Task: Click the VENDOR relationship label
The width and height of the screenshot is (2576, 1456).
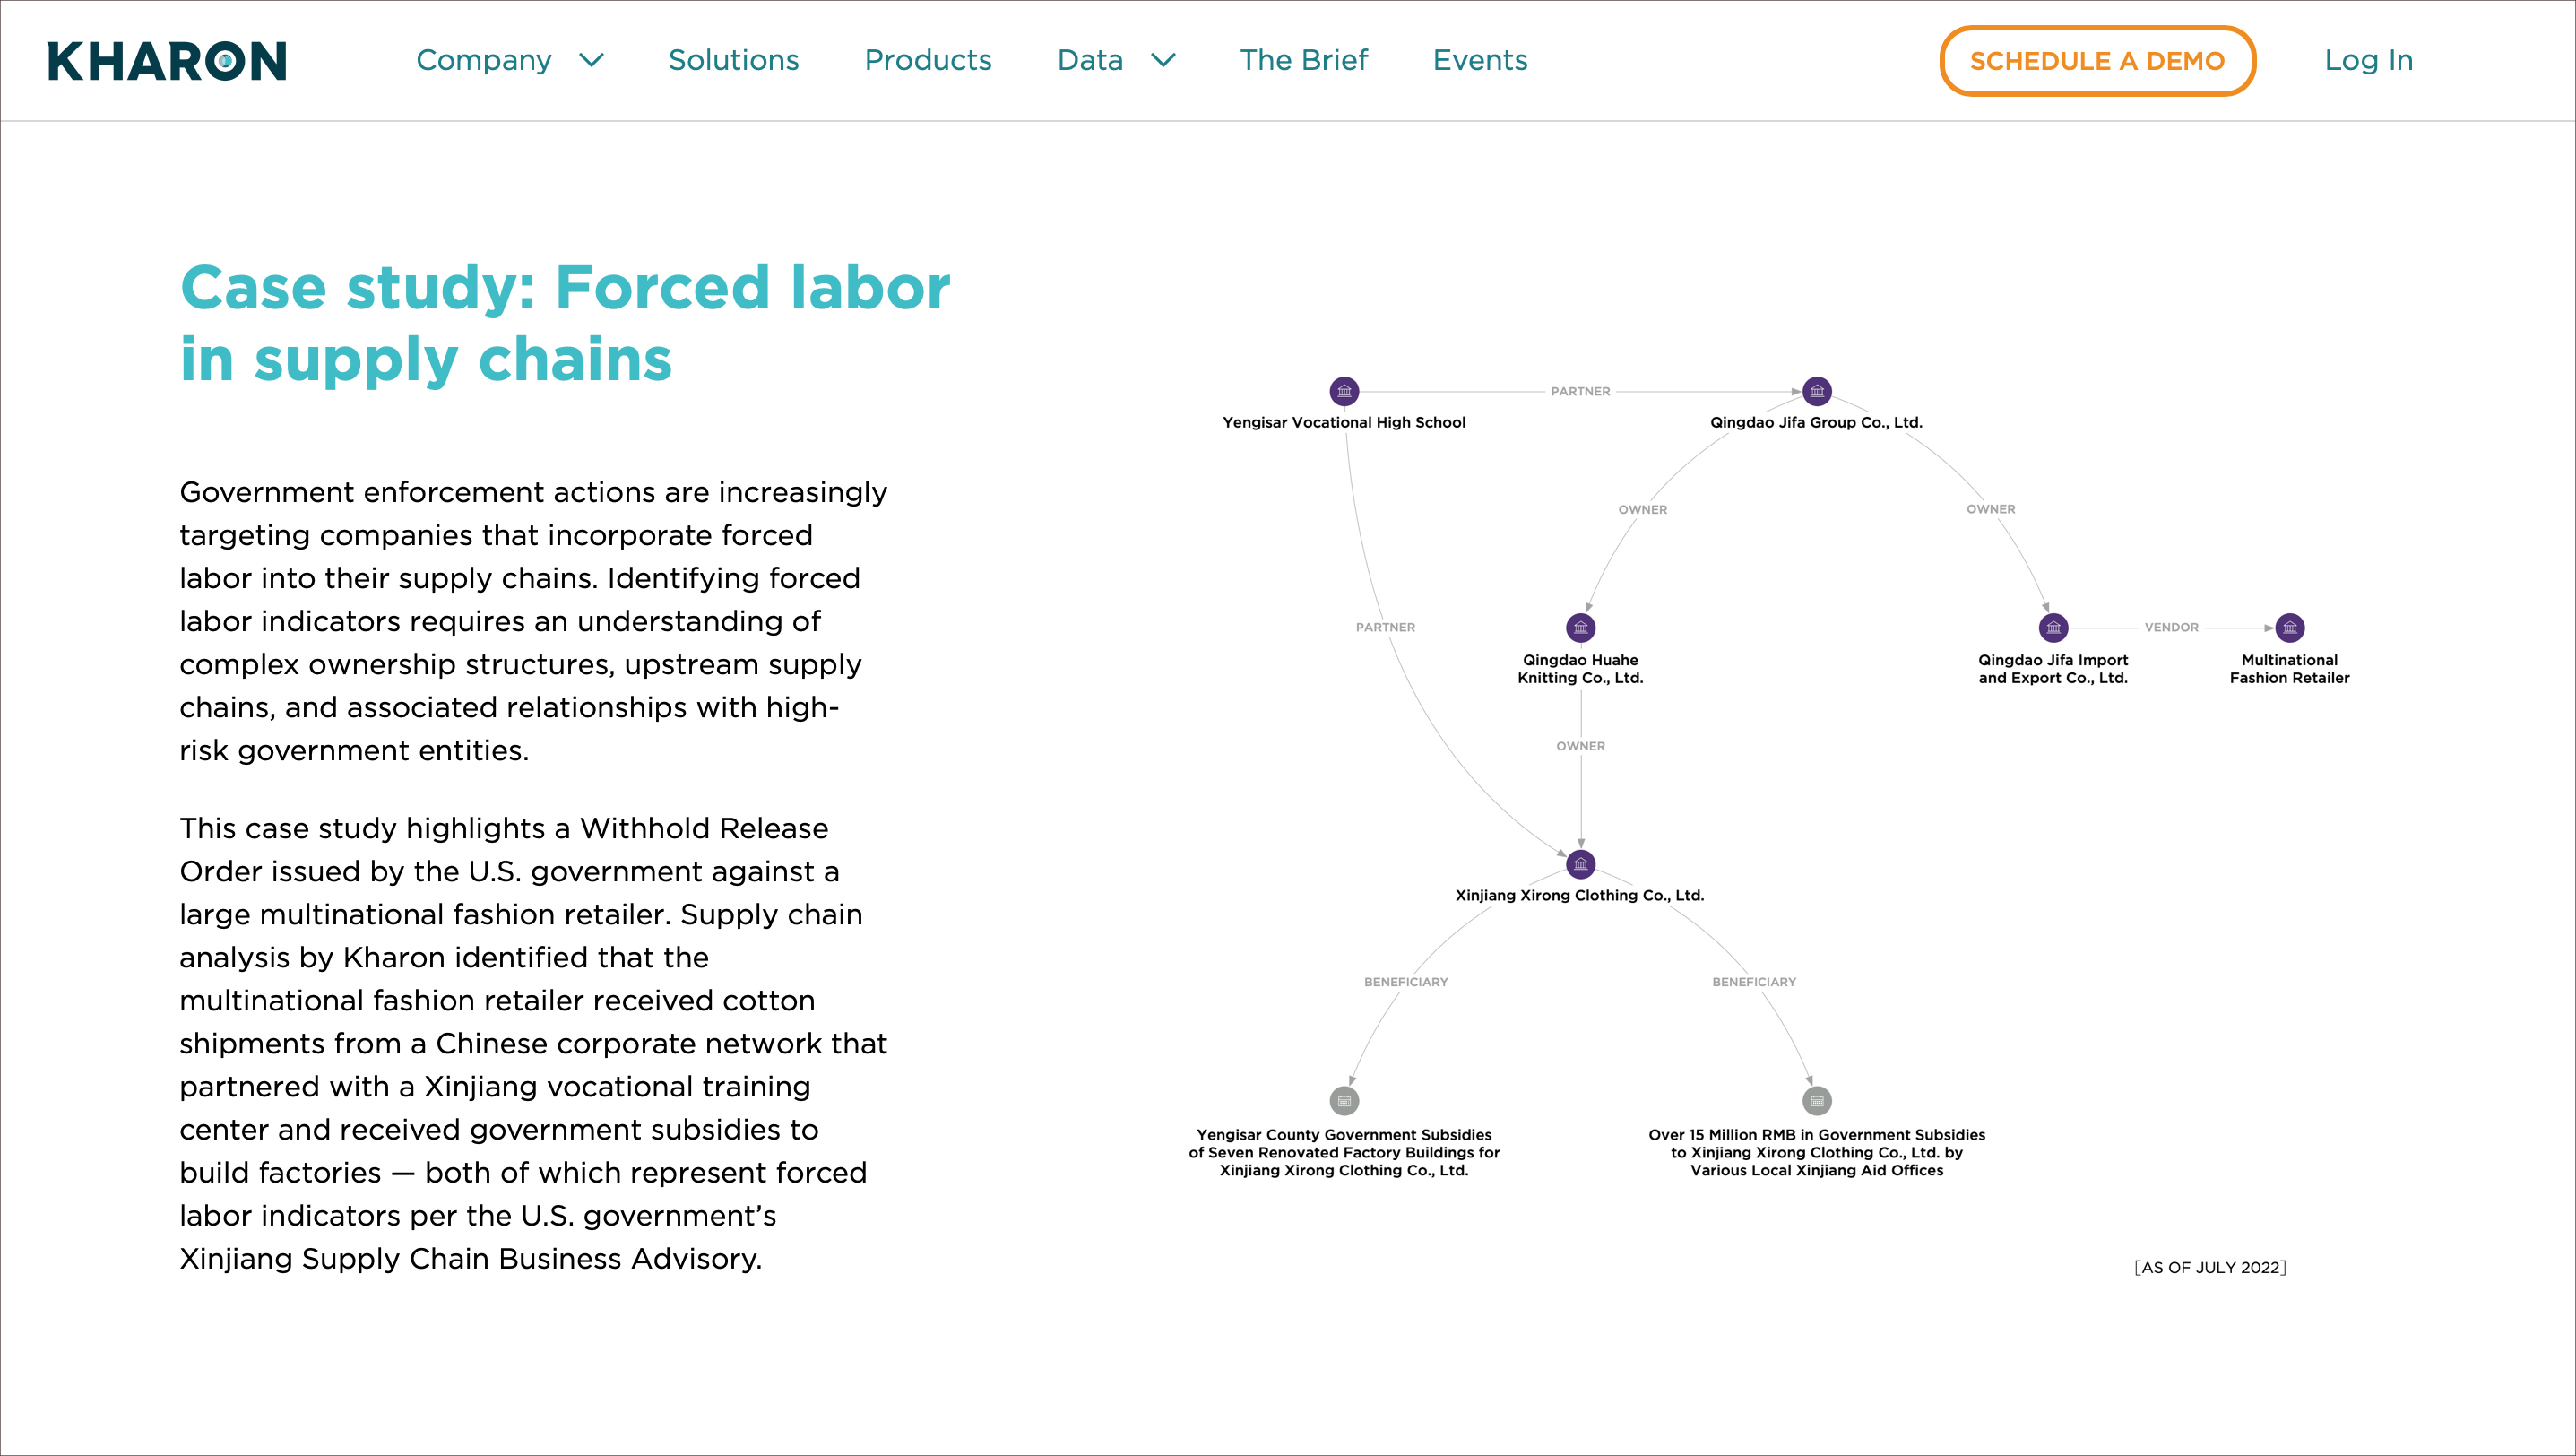Action: (x=2171, y=628)
